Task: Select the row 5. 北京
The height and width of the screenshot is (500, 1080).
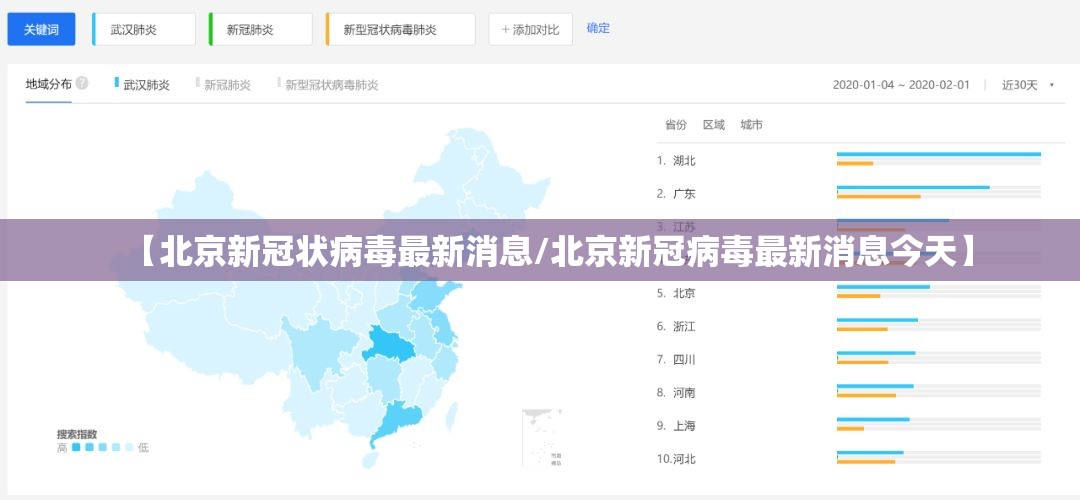Action: click(x=849, y=293)
